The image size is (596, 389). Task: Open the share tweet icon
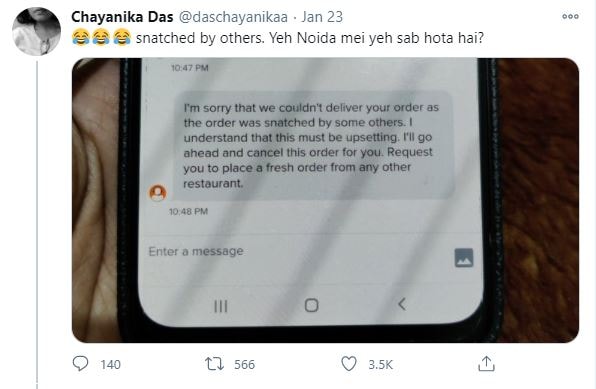[486, 364]
